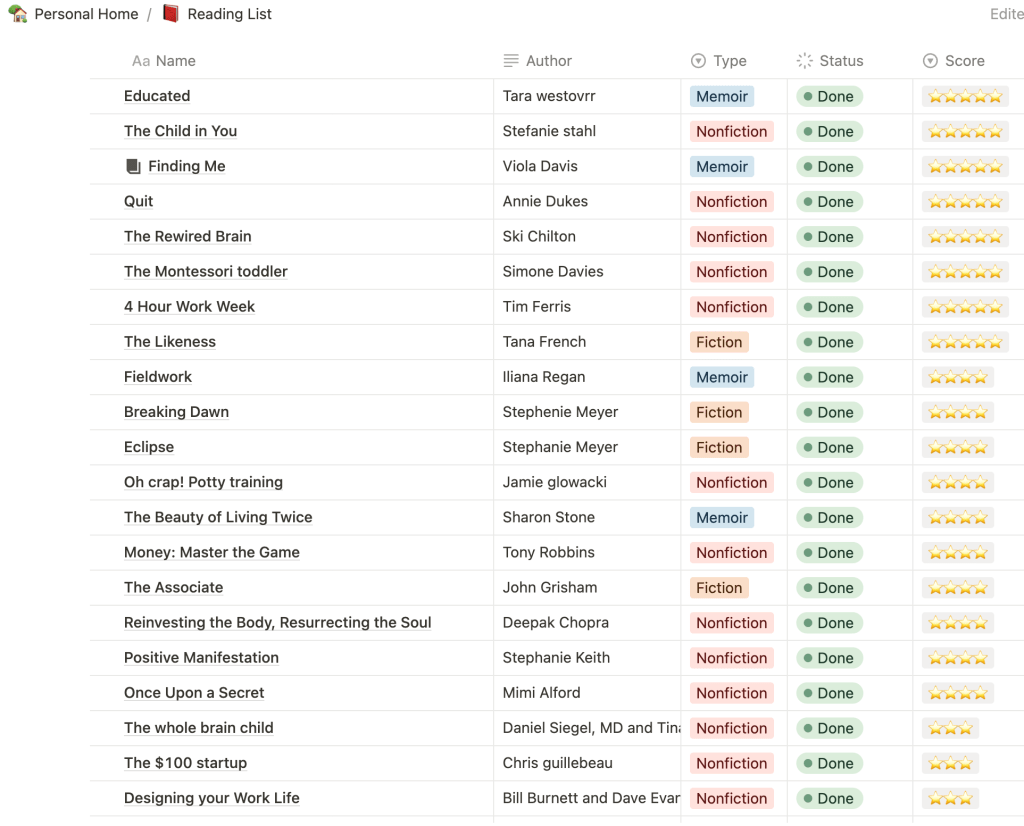Screen dimensions: 1024x826
Task: Open The Rewired Brain page
Action: [188, 237]
